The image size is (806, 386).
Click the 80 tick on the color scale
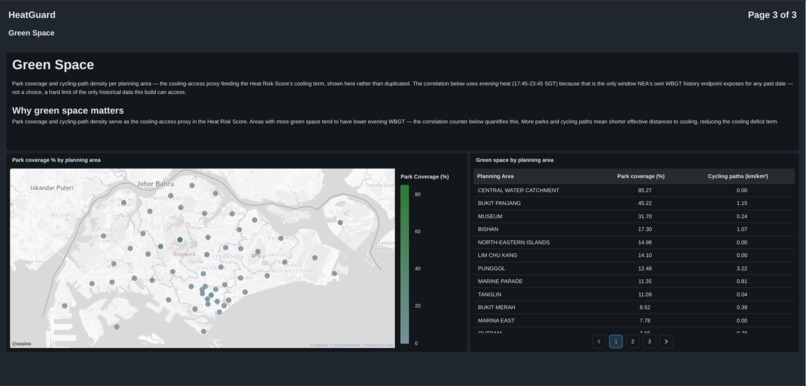[x=418, y=194]
